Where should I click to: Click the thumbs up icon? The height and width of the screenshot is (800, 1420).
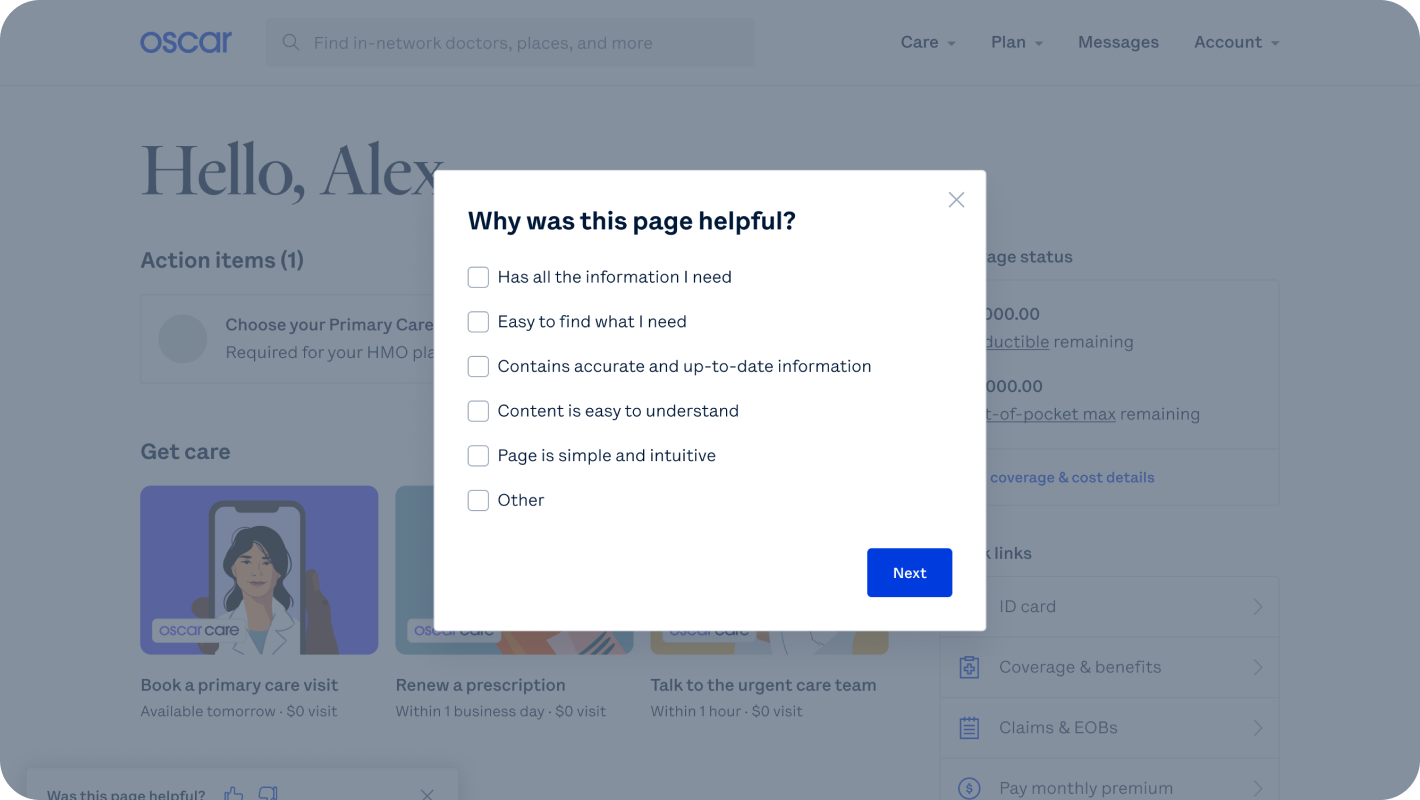(x=234, y=794)
